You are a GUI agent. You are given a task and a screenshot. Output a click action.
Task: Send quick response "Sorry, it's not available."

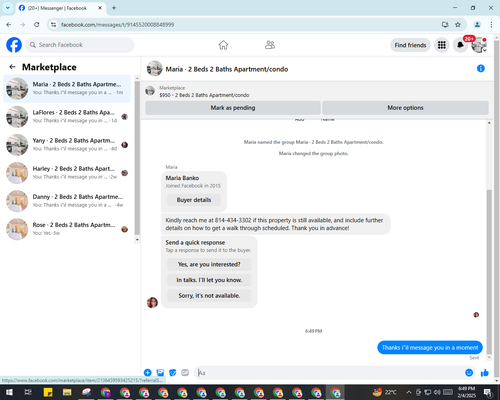tap(209, 296)
